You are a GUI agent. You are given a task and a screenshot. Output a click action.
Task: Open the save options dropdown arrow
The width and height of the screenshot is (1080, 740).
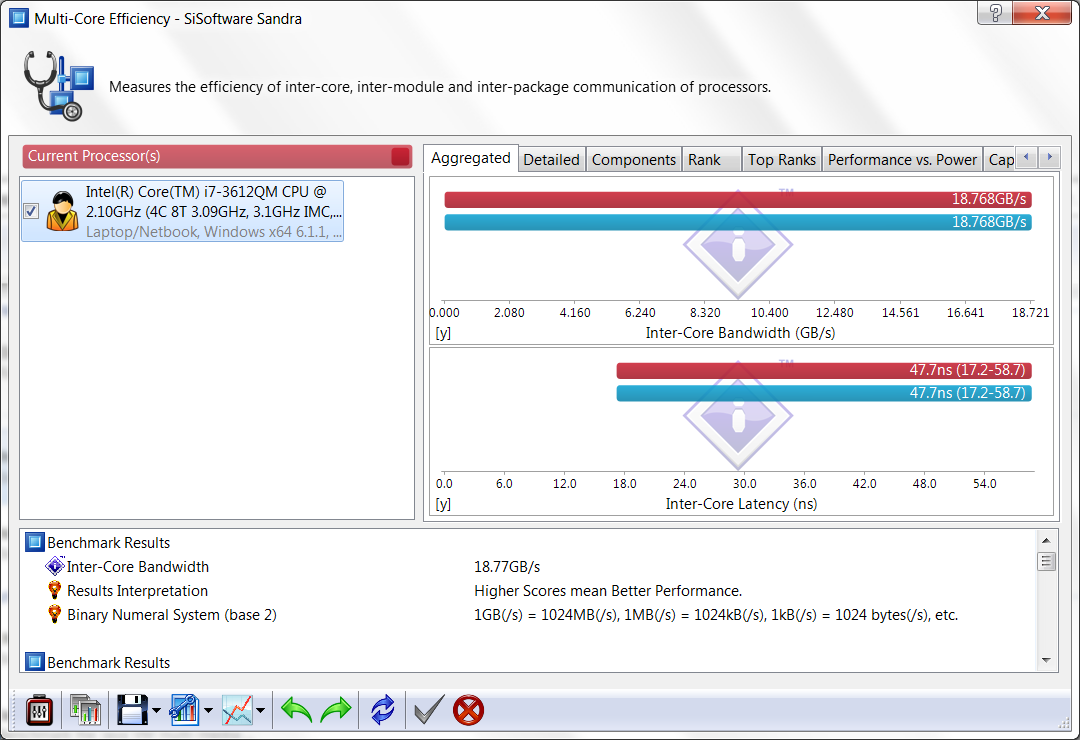[x=156, y=711]
